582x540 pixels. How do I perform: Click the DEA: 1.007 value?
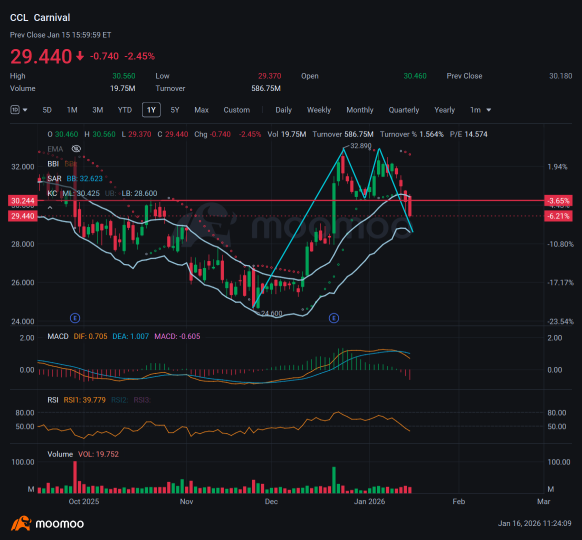[131, 336]
